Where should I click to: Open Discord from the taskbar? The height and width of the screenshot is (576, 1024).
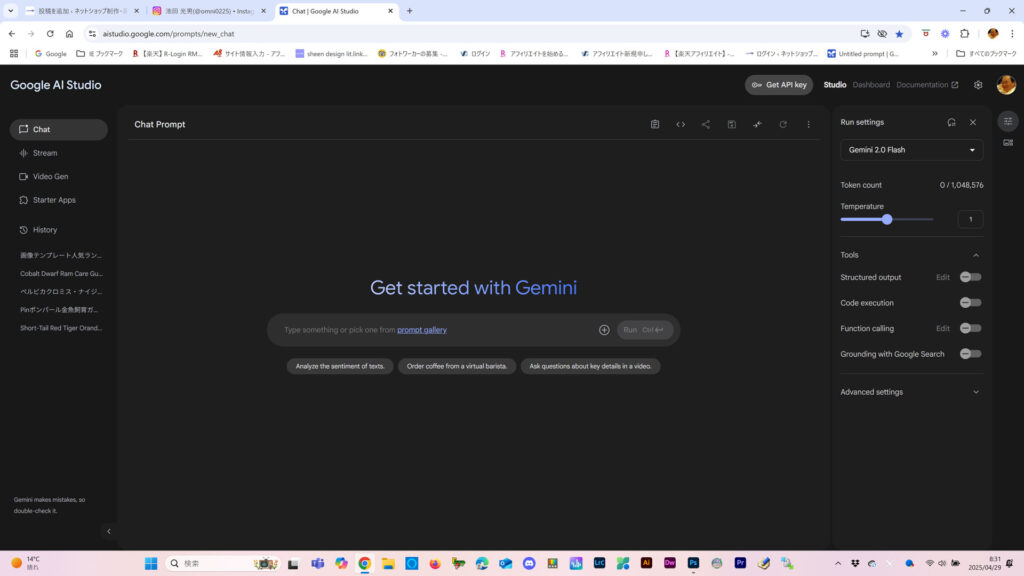(x=529, y=563)
